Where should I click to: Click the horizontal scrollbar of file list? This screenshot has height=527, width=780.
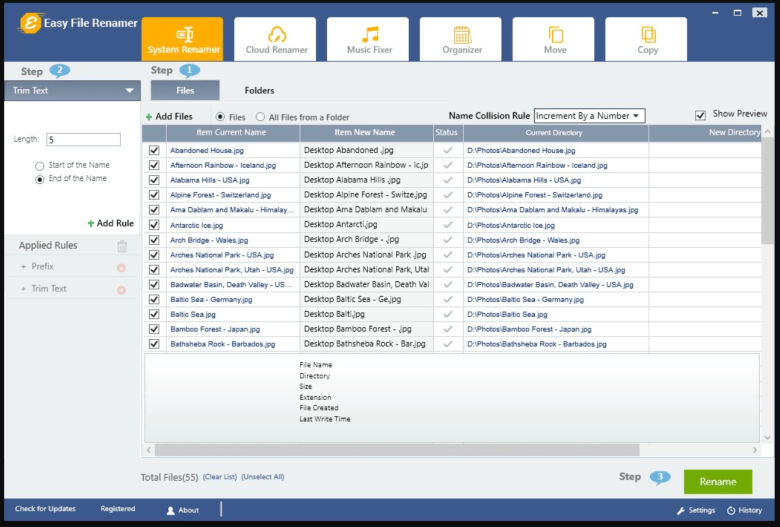coord(397,450)
